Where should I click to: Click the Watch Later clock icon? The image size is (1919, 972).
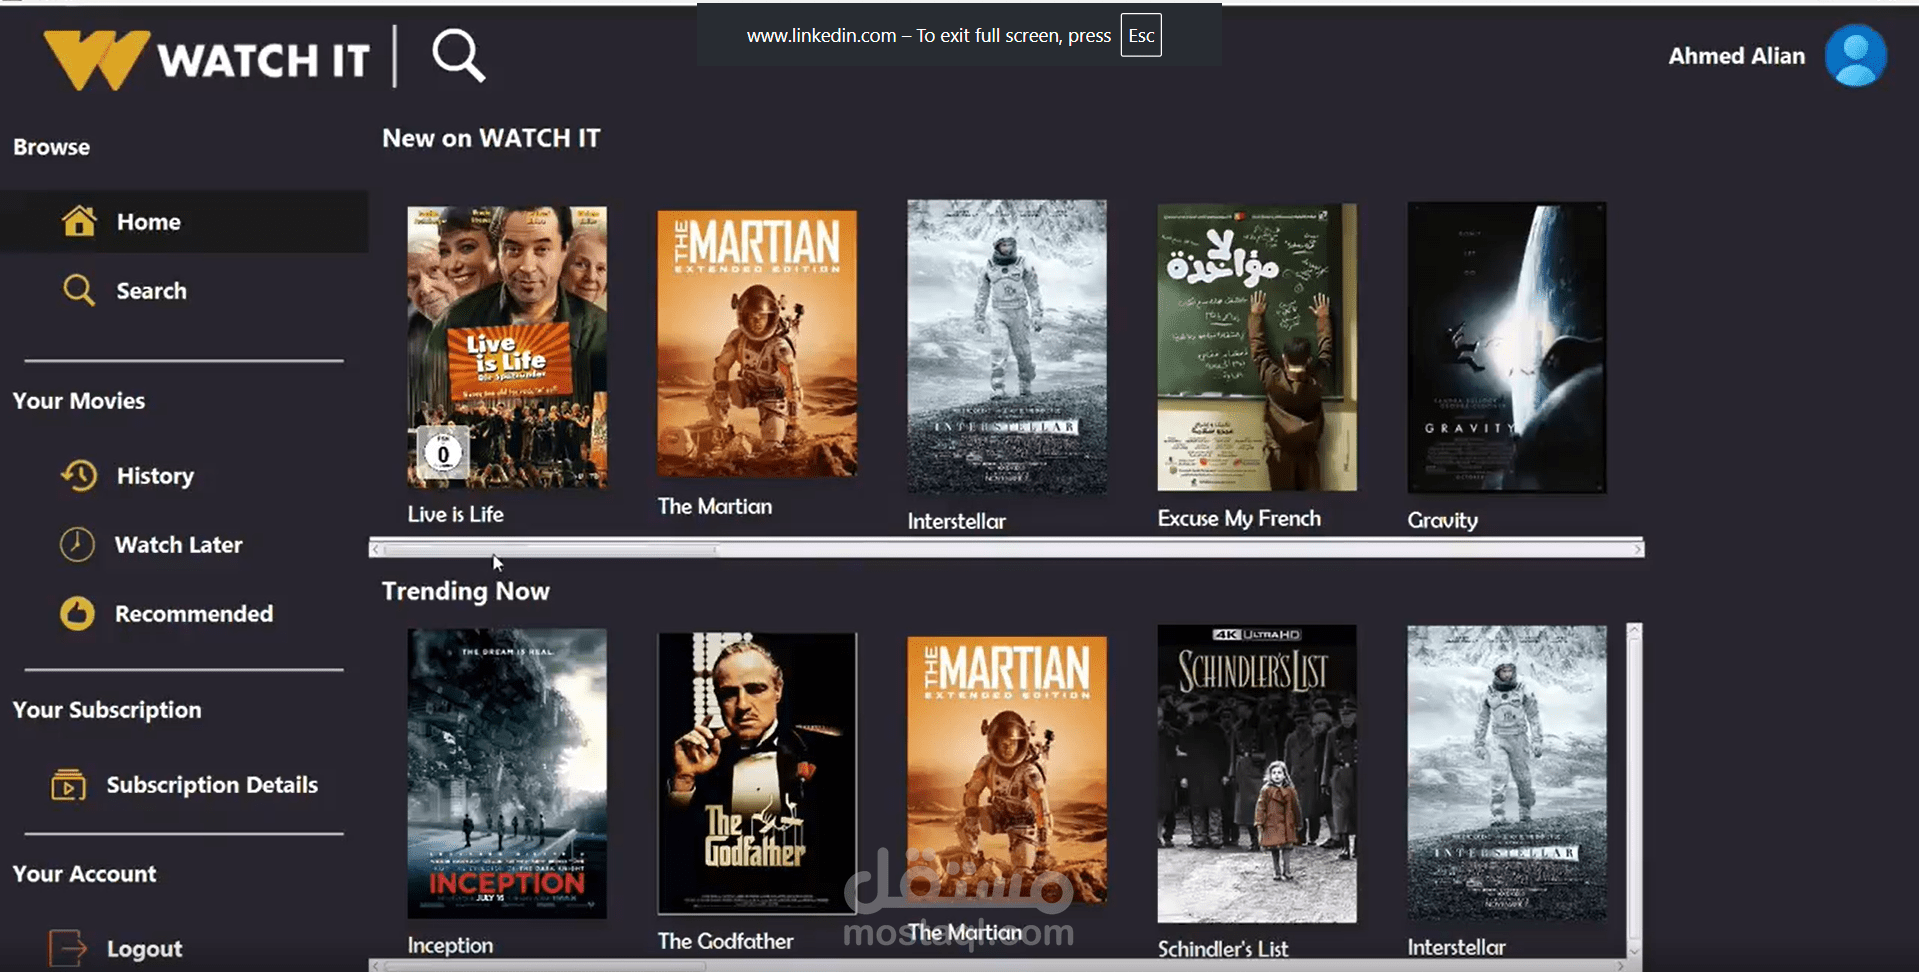coord(77,544)
